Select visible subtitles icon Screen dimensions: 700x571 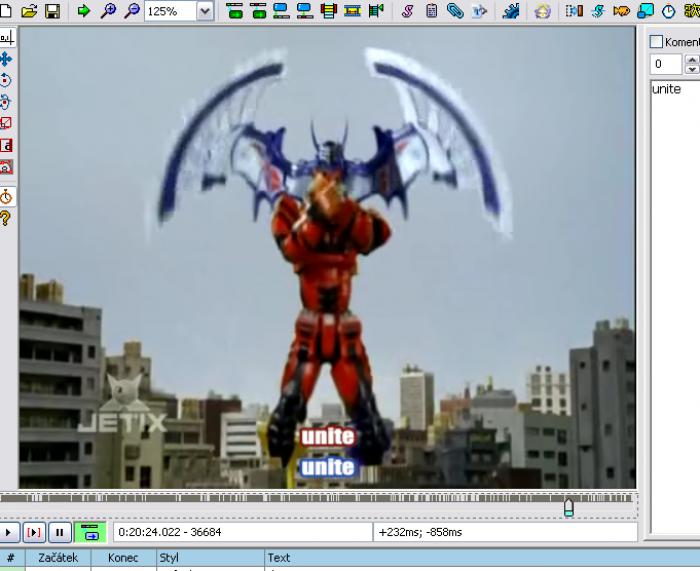329,10
